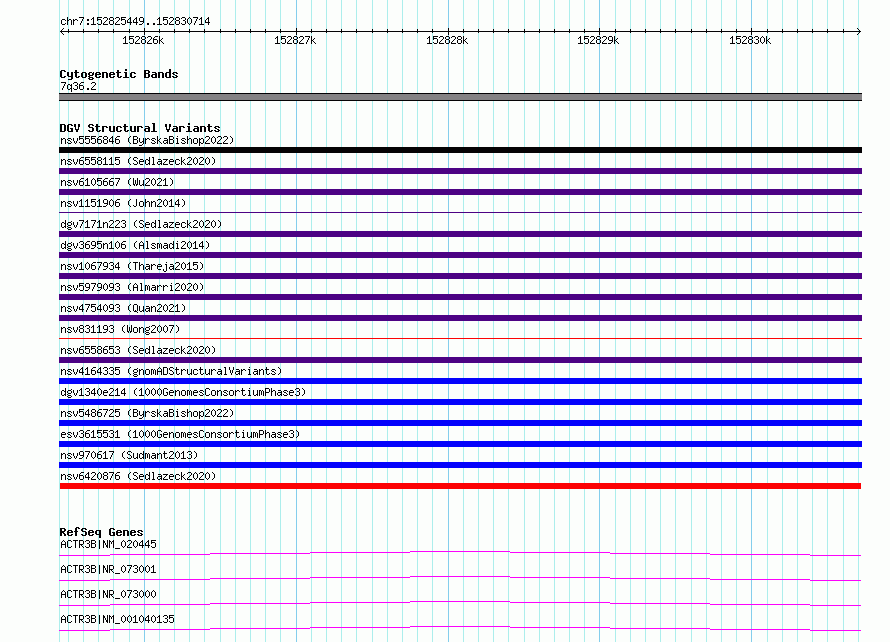
Task: Open nsv6558653 (Sedlazeck2020) variant label
Action: [x=138, y=350]
